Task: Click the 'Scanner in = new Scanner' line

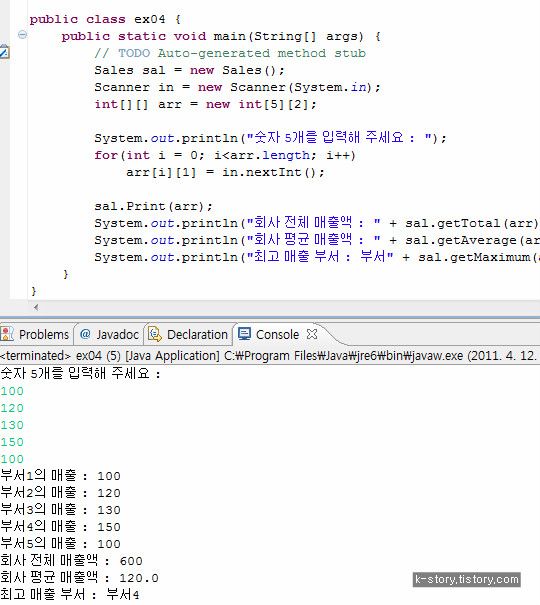Action: [x=237, y=87]
